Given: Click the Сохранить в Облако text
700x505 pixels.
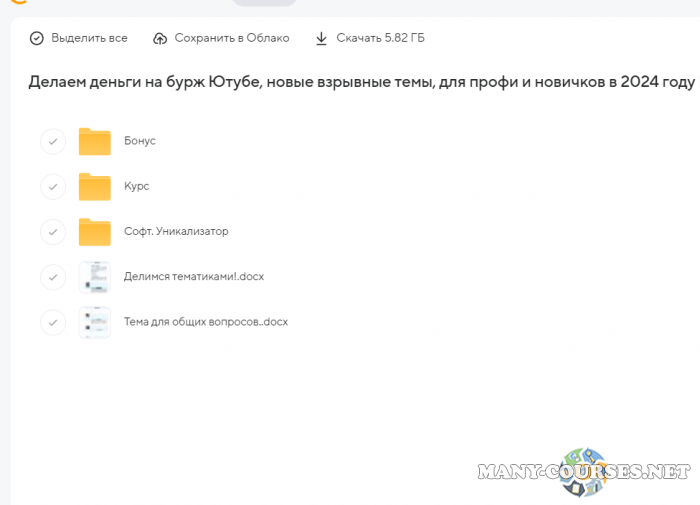Looking at the screenshot, I should pyautogui.click(x=231, y=38).
